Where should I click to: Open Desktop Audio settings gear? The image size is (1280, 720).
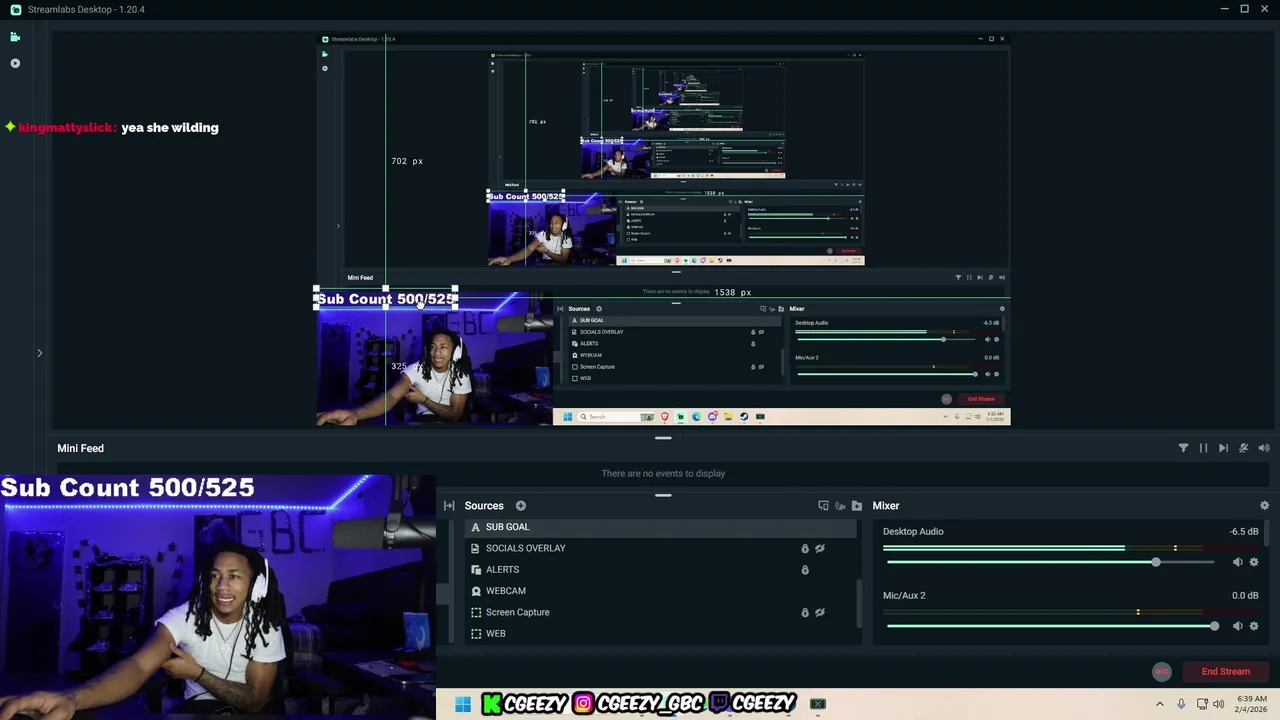[x=1254, y=562]
